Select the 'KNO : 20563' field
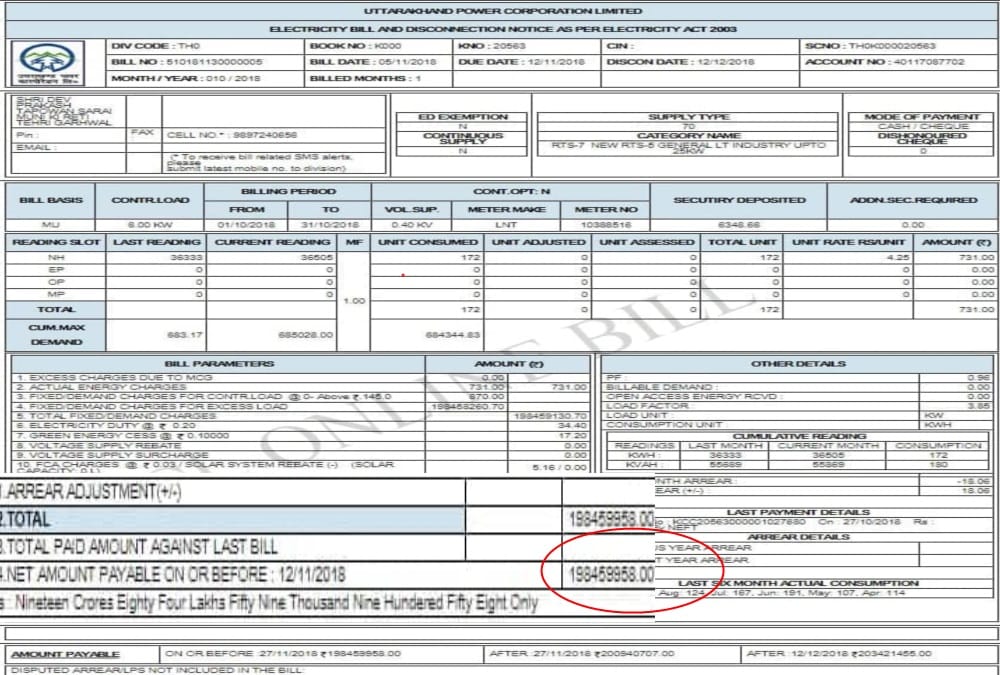Screen dimensions: 1000x675 [x=492, y=46]
